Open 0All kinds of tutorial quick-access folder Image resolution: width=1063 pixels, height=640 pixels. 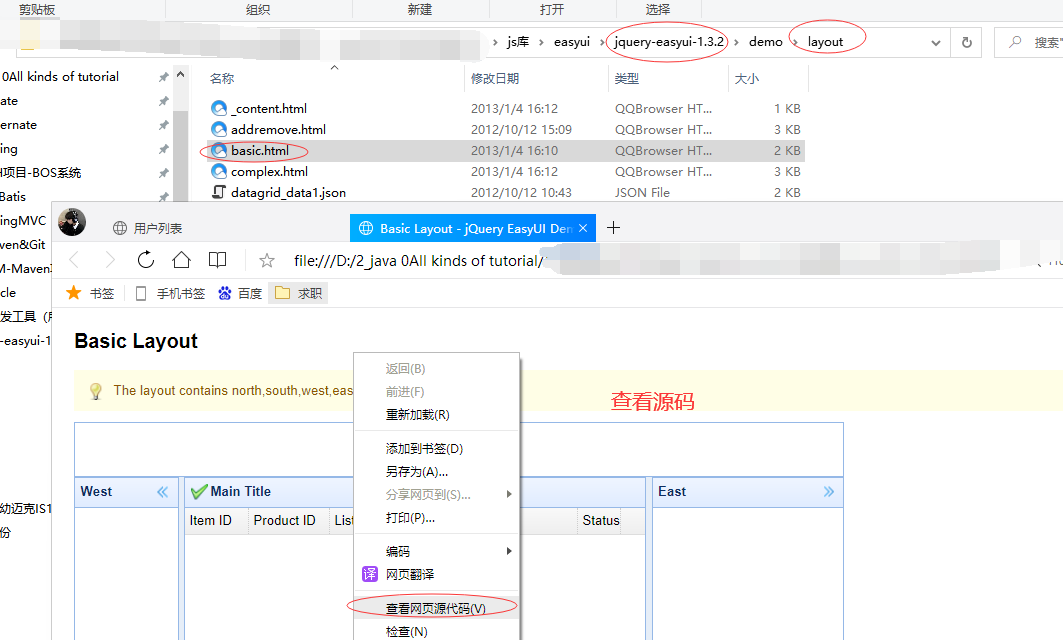click(x=60, y=77)
